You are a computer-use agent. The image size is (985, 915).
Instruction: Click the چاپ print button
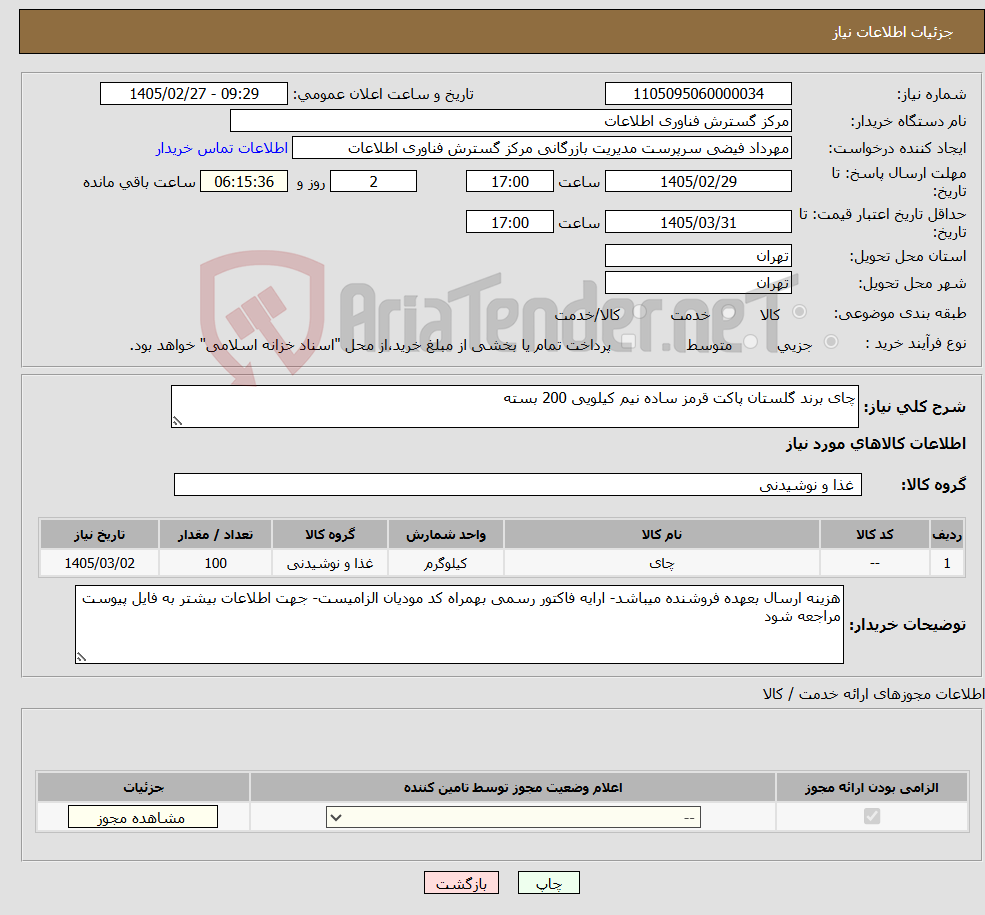click(548, 883)
